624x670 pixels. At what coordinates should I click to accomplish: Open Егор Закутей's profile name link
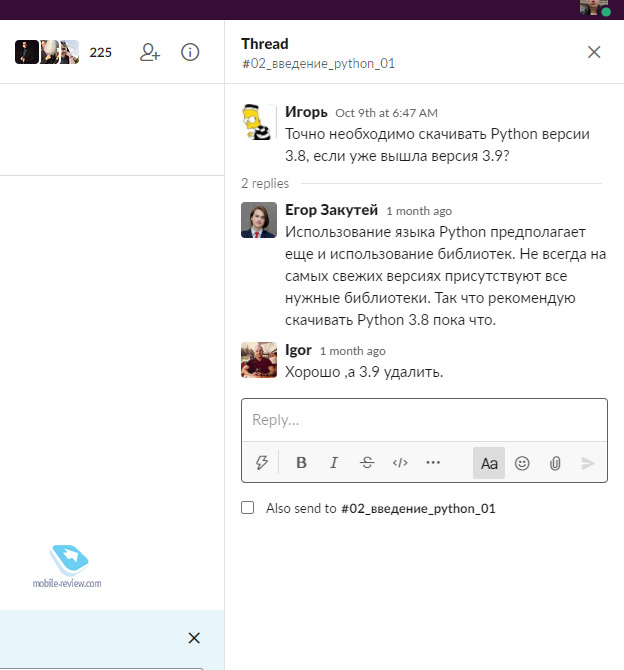[331, 210]
